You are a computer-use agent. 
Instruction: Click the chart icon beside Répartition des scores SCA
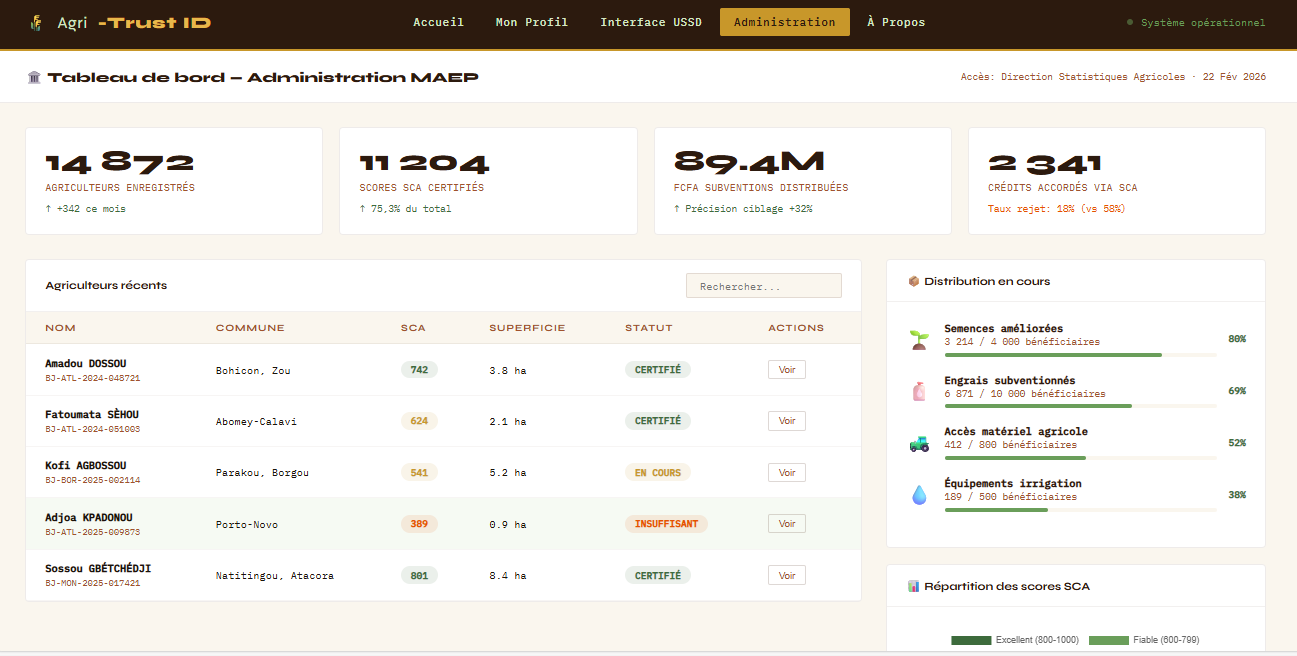913,586
